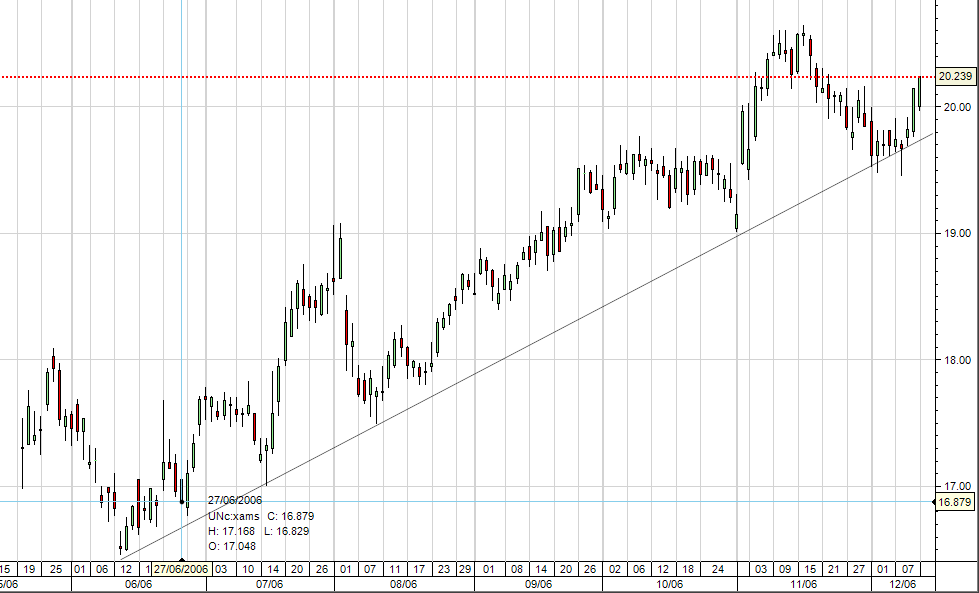The image size is (979, 593).
Task: Click day label 08 on the date axis
Action: [x=517, y=569]
